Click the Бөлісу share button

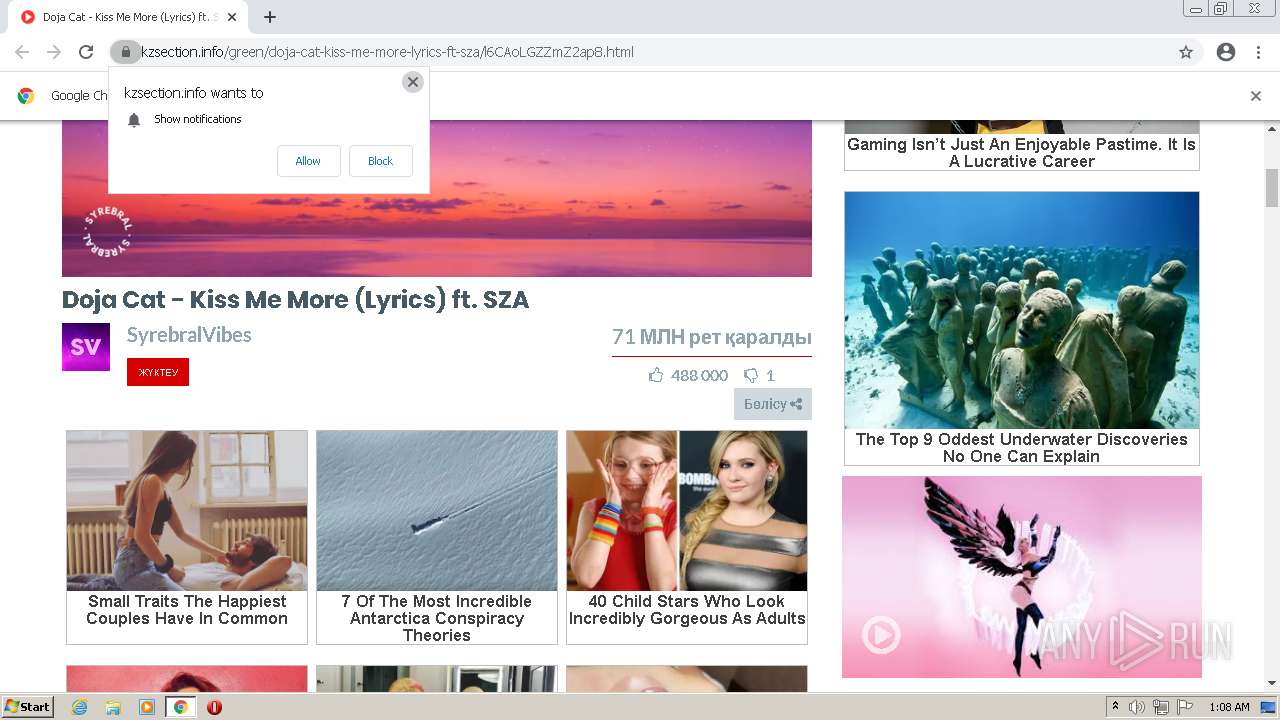[773, 404]
